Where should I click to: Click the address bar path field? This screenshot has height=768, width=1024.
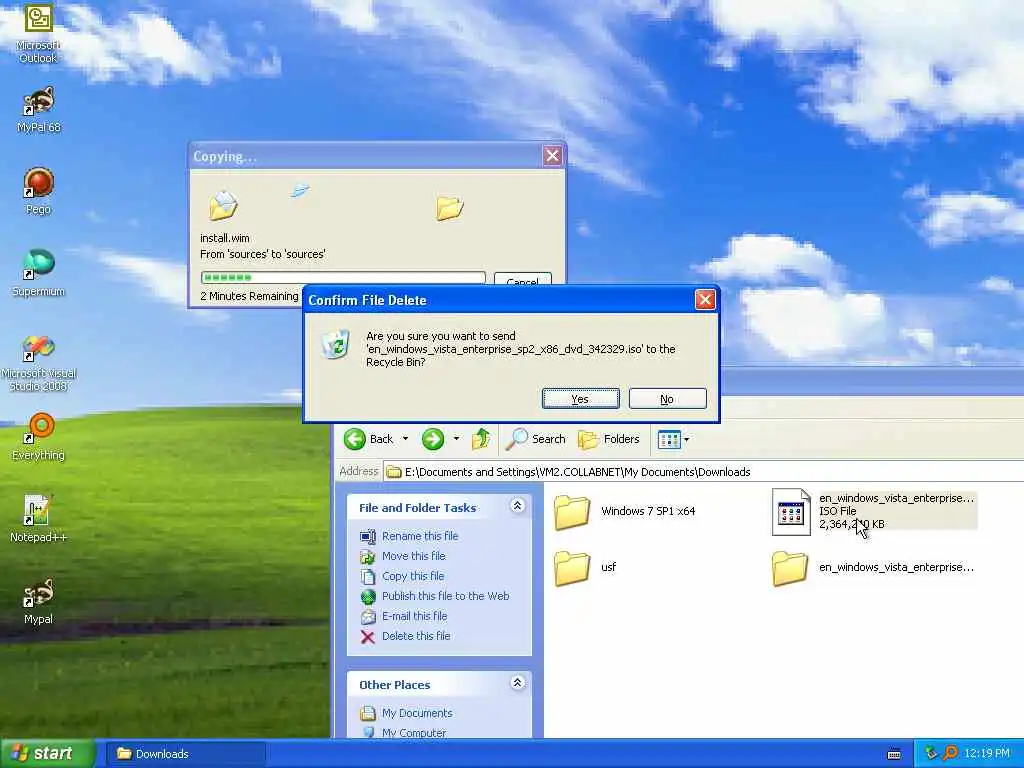tap(704, 472)
